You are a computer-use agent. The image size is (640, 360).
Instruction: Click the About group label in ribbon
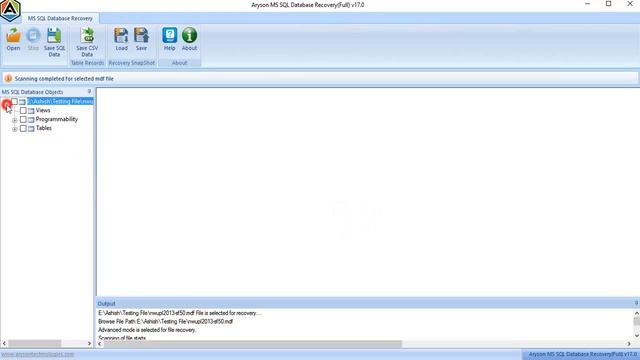coord(180,63)
